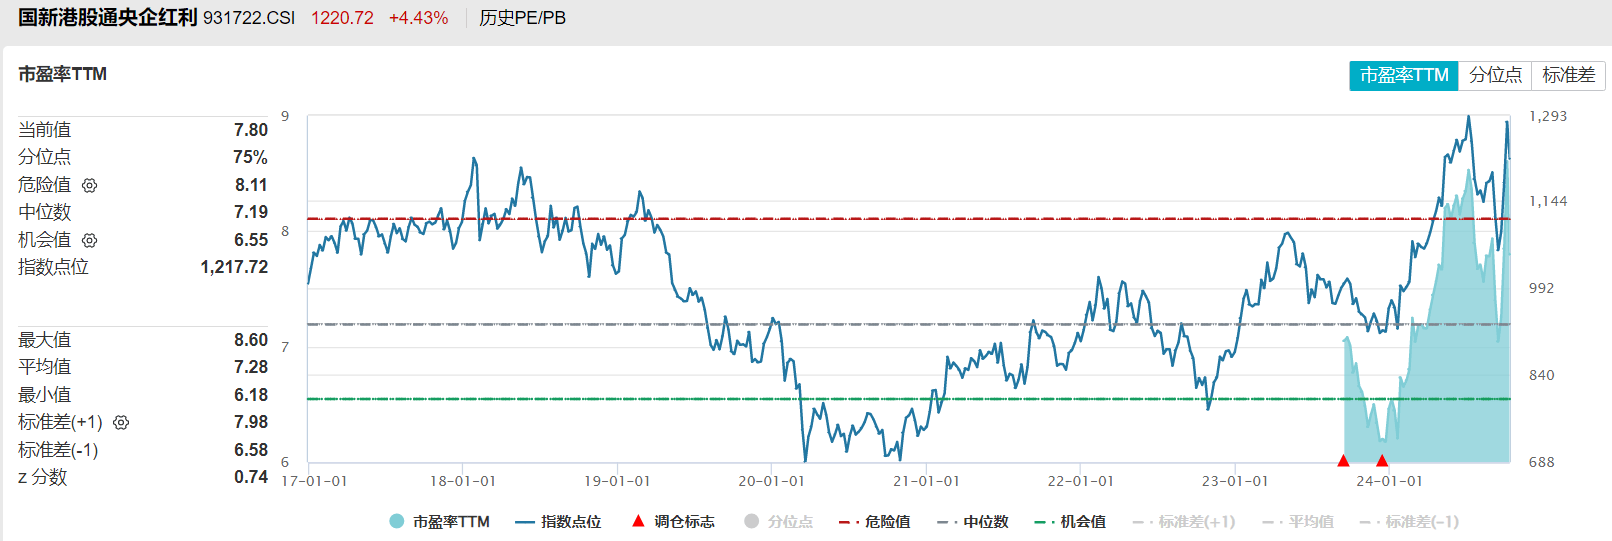Hide 危险值 line via legend

[875, 522]
